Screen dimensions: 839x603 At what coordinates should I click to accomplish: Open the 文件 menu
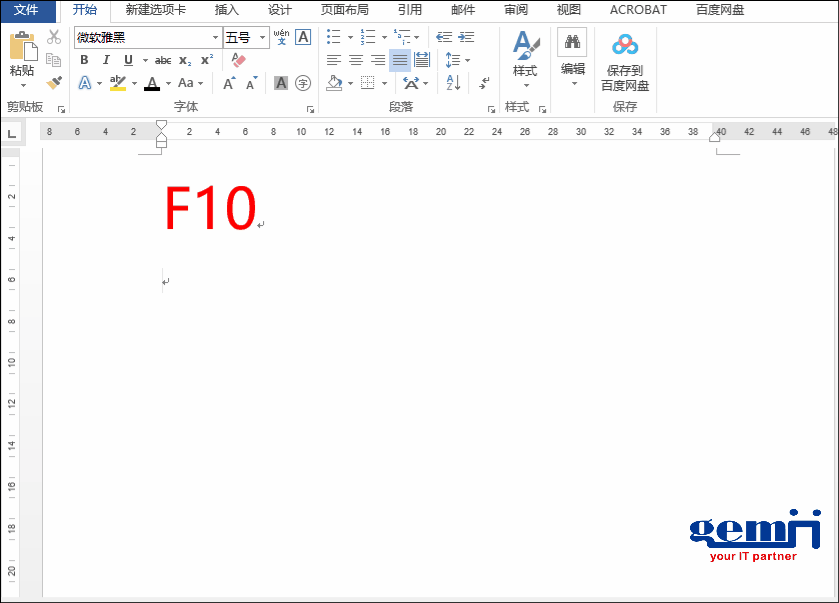(26, 10)
